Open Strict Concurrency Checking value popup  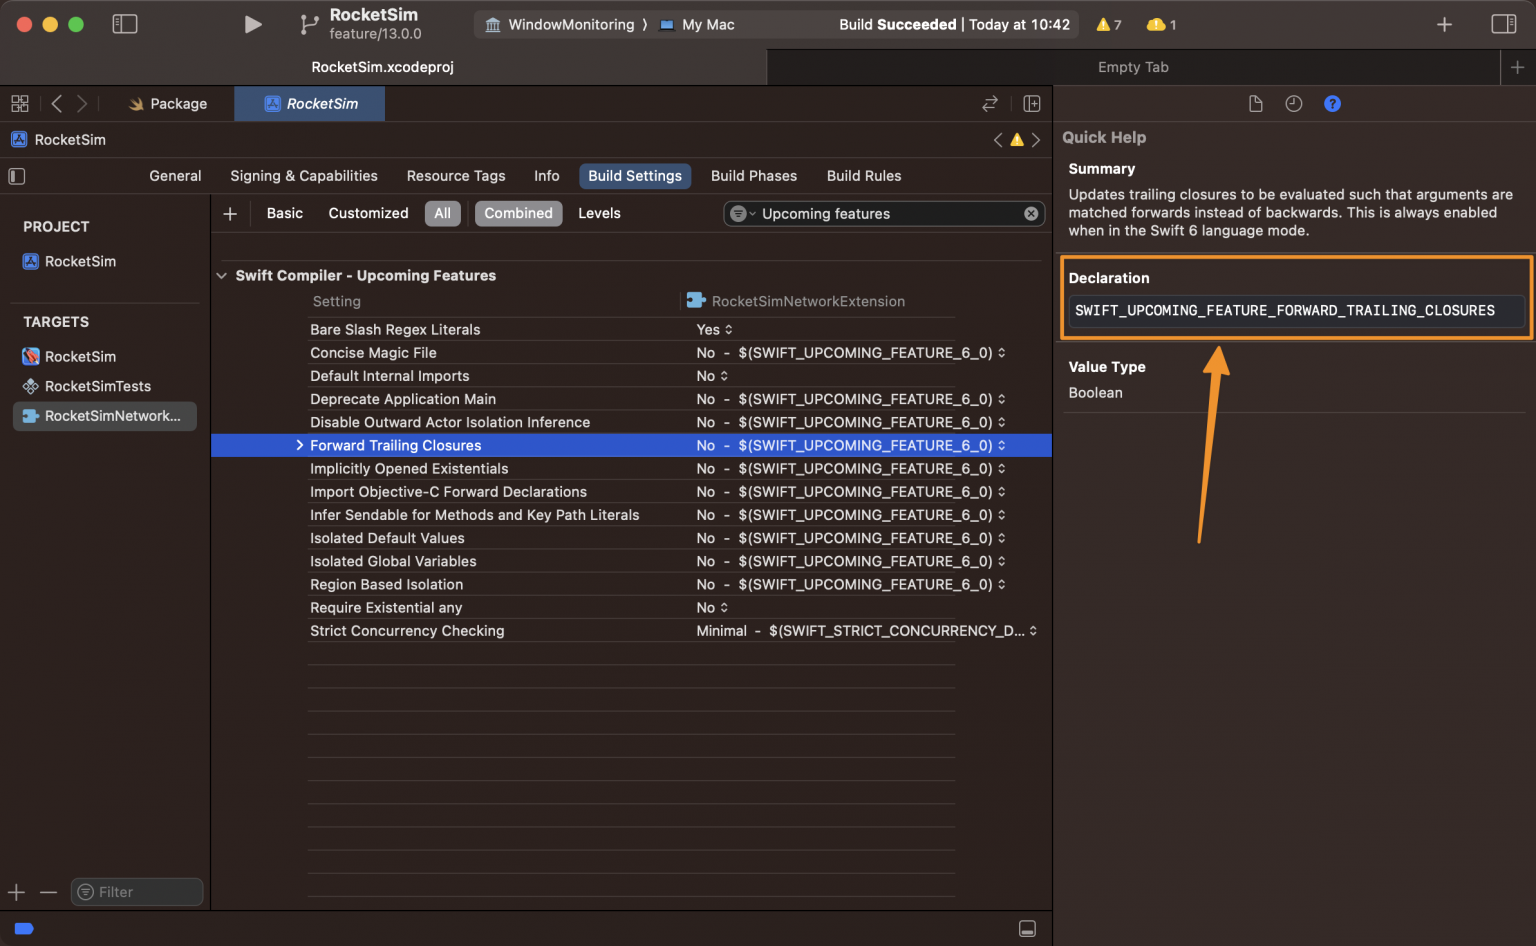coord(867,631)
